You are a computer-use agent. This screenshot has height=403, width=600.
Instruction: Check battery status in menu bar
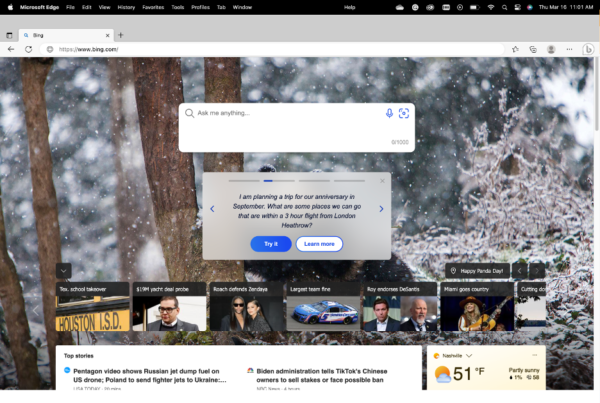[474, 7]
